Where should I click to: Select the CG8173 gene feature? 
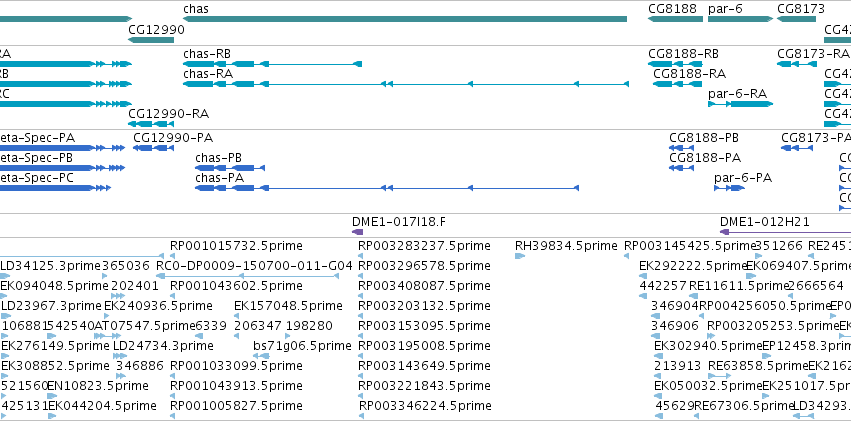point(796,20)
